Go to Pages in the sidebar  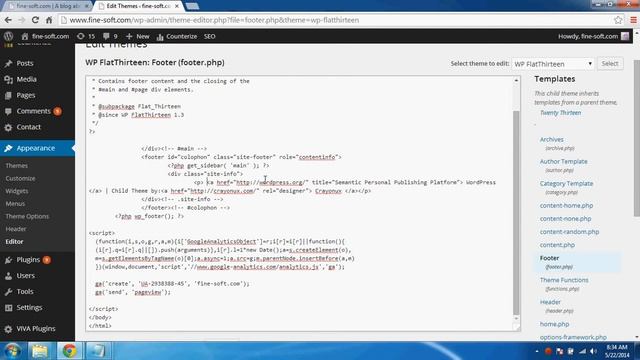click(x=26, y=95)
